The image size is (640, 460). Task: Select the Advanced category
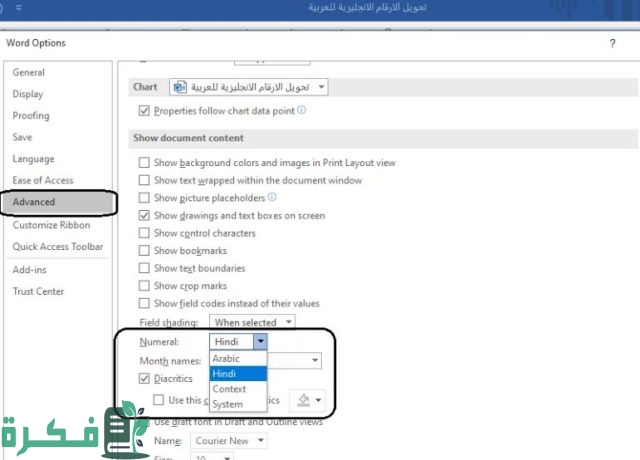[x=58, y=202]
